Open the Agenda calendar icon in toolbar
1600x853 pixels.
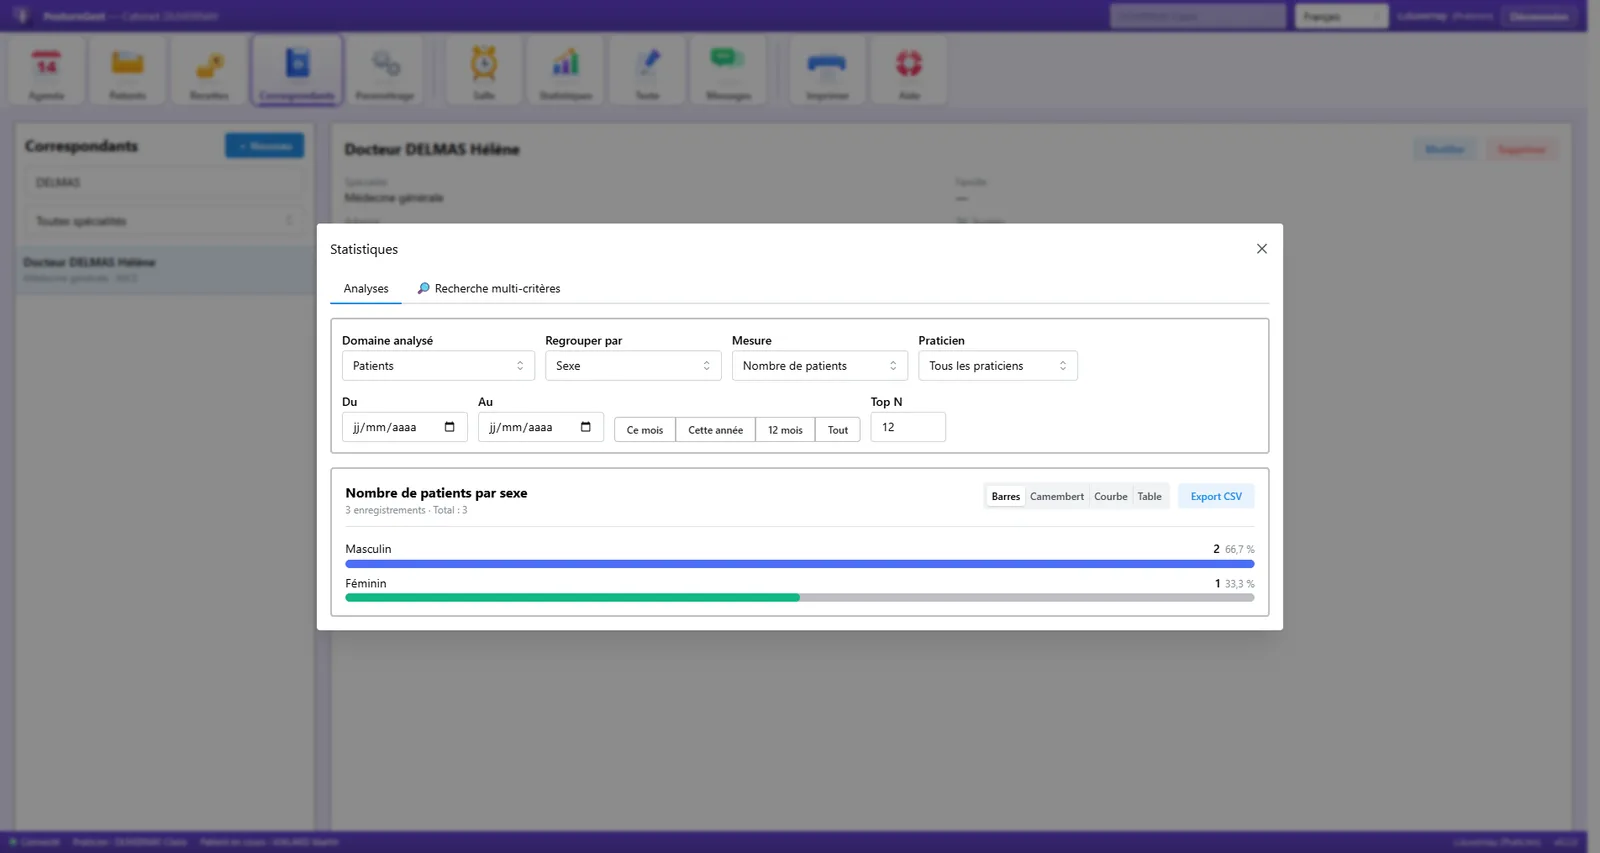46,69
